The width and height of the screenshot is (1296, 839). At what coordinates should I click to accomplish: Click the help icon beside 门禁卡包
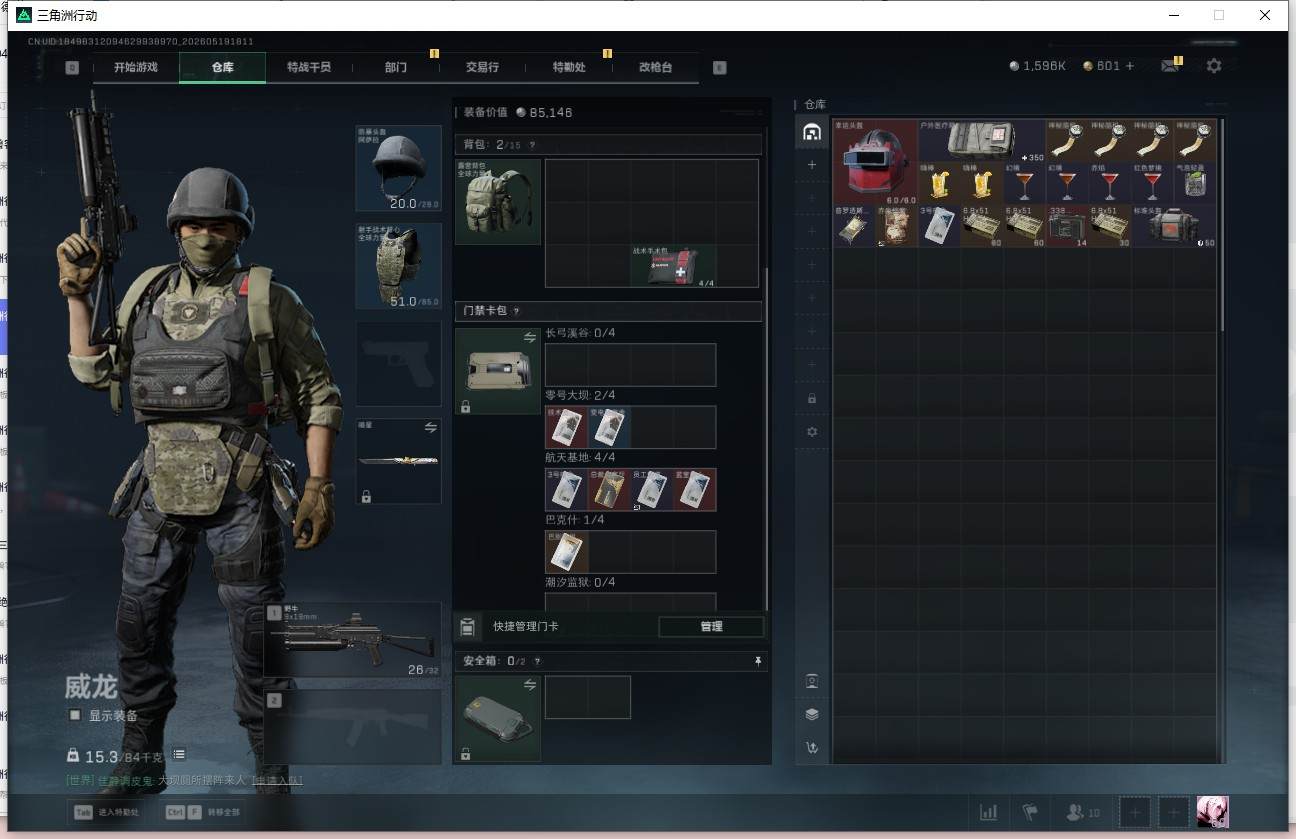(x=516, y=311)
